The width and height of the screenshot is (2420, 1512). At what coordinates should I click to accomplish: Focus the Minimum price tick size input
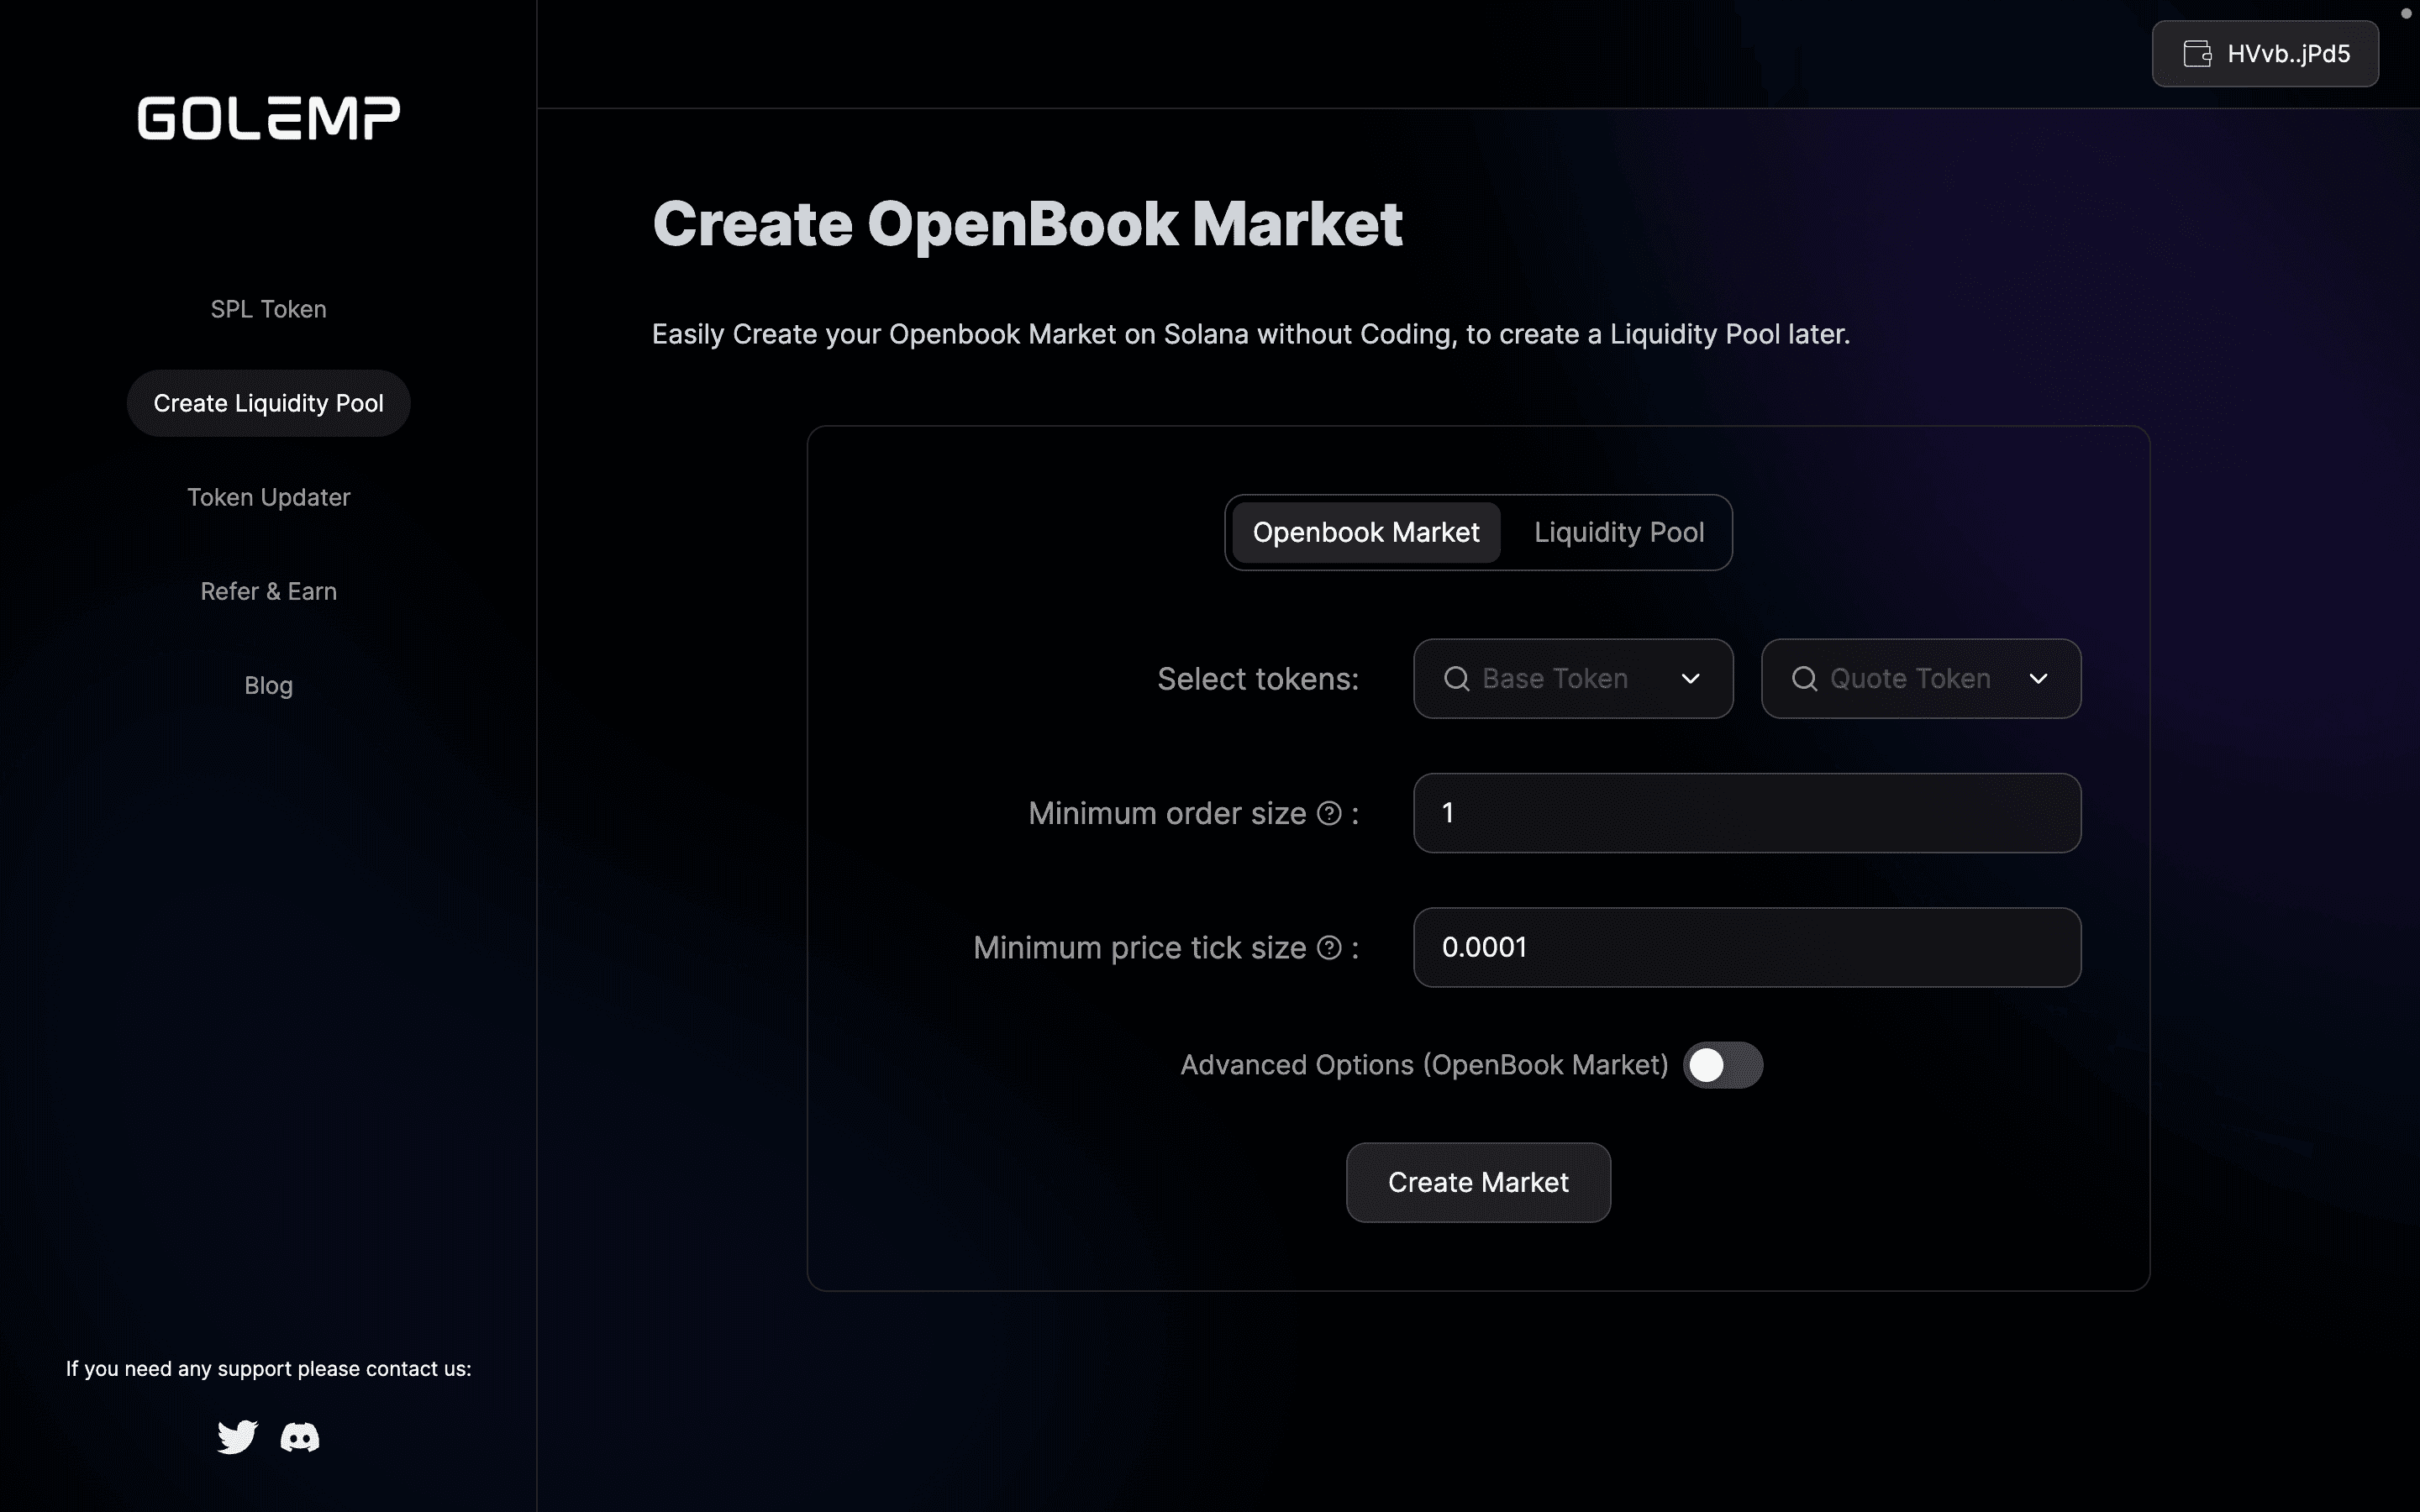point(1747,947)
